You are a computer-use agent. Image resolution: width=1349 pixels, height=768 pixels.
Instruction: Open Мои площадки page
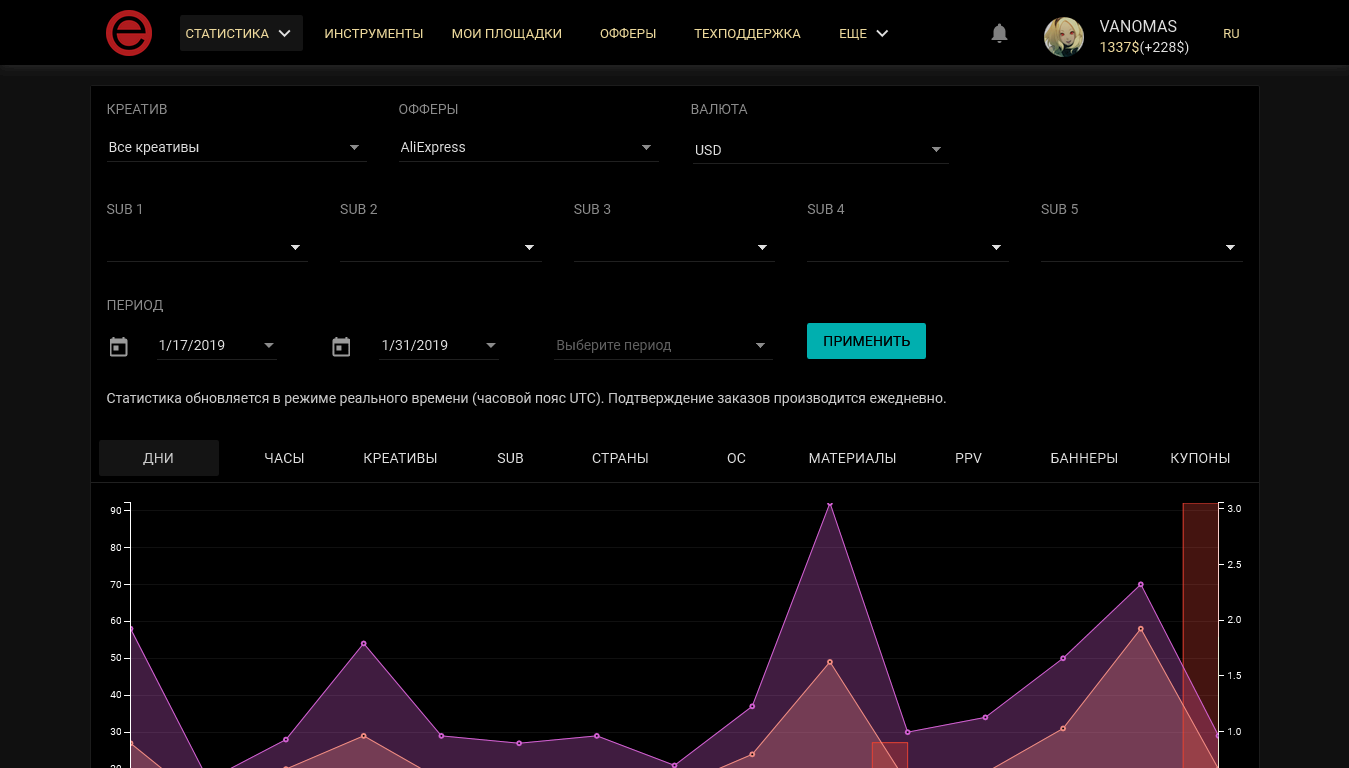pyautogui.click(x=507, y=33)
